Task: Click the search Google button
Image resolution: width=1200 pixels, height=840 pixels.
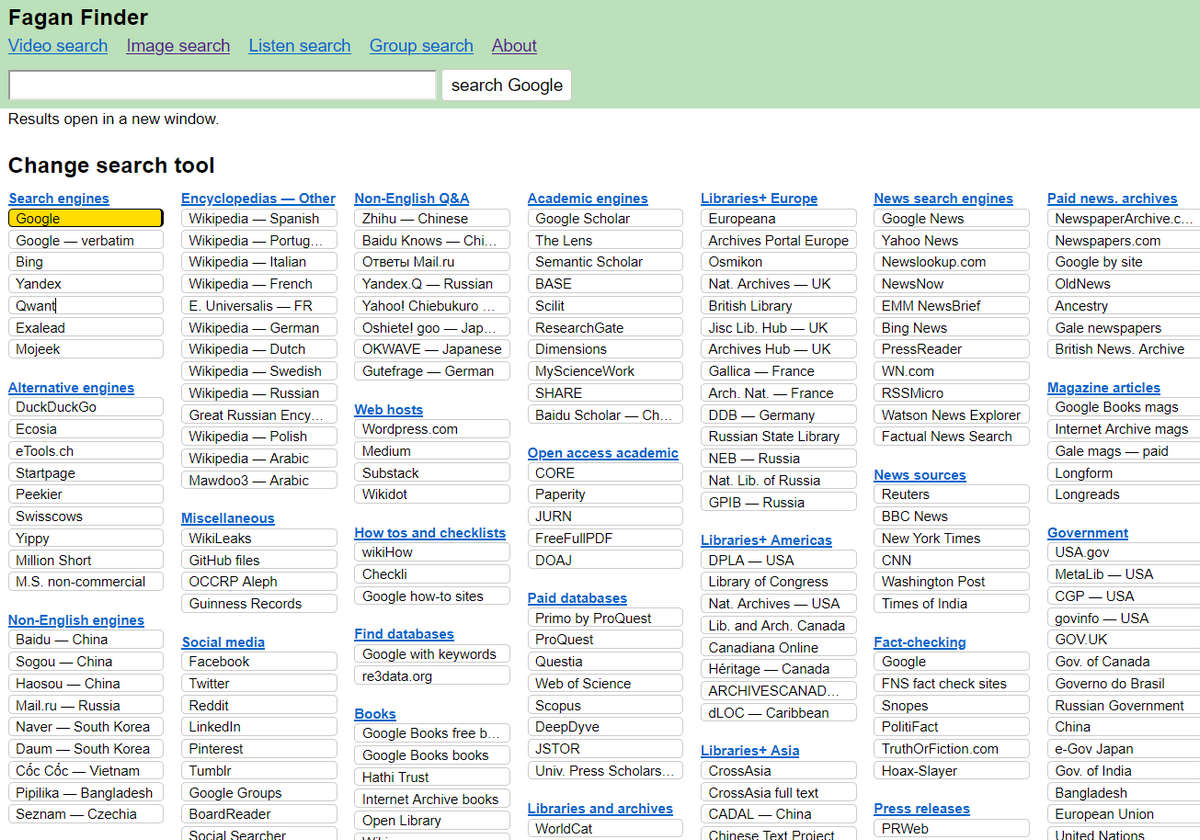Action: pyautogui.click(x=507, y=85)
